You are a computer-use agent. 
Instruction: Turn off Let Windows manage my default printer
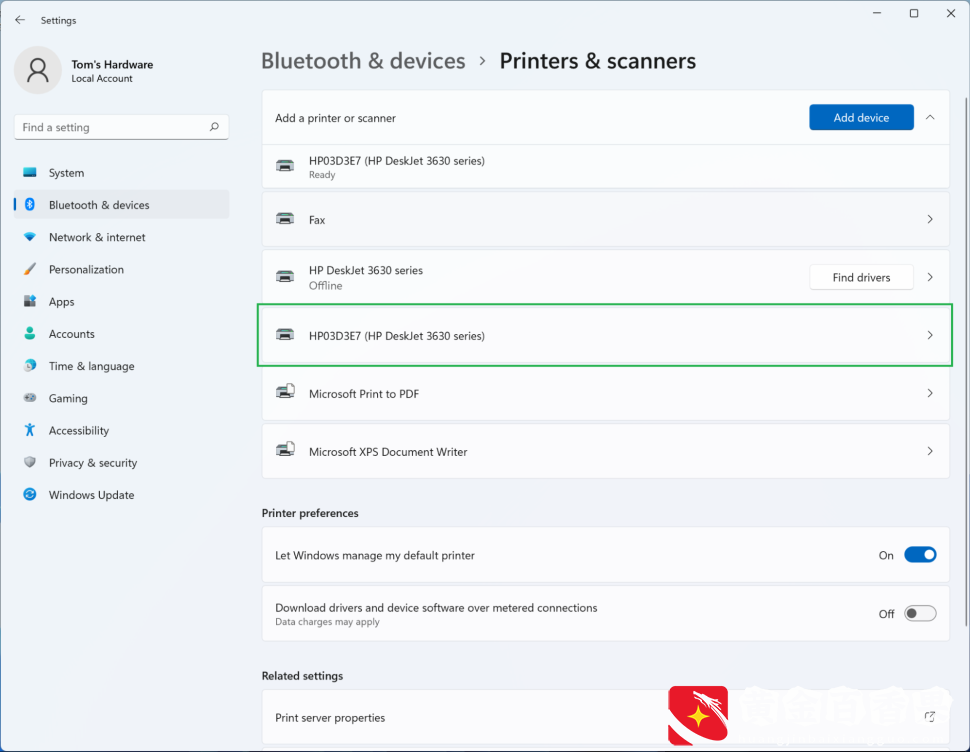(920, 555)
